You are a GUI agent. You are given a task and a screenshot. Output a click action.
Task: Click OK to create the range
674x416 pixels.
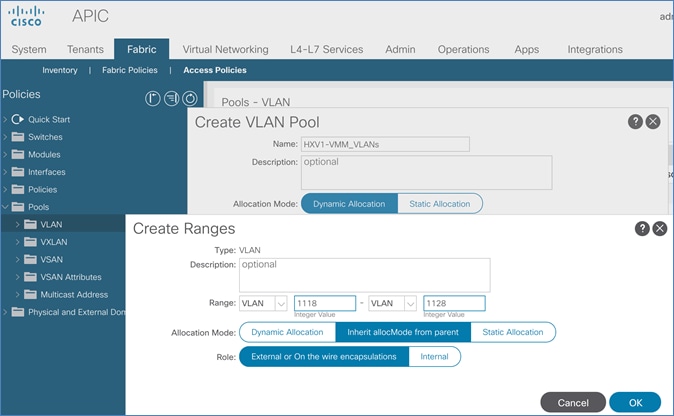635,403
